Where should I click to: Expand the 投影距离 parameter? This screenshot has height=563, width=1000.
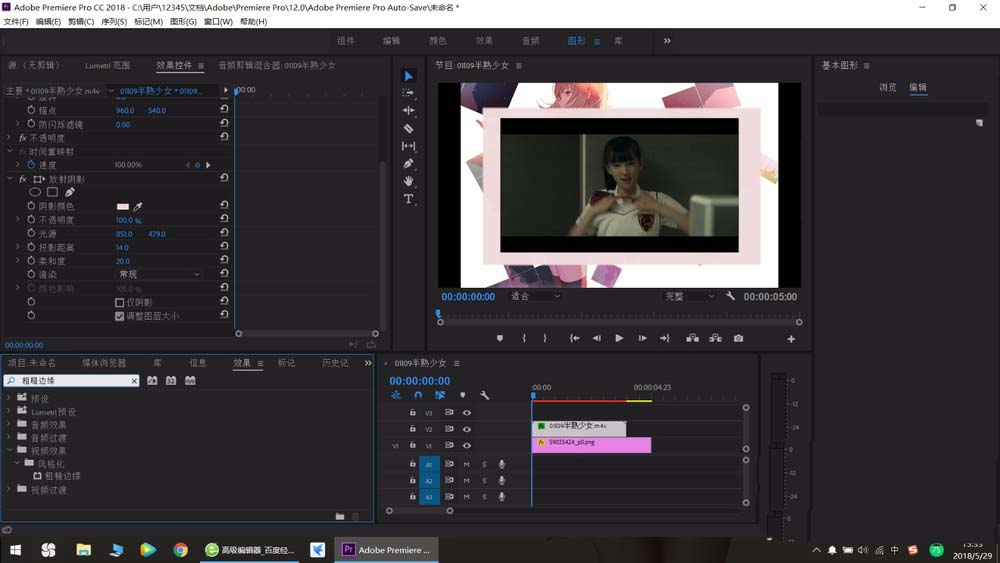coord(17,247)
